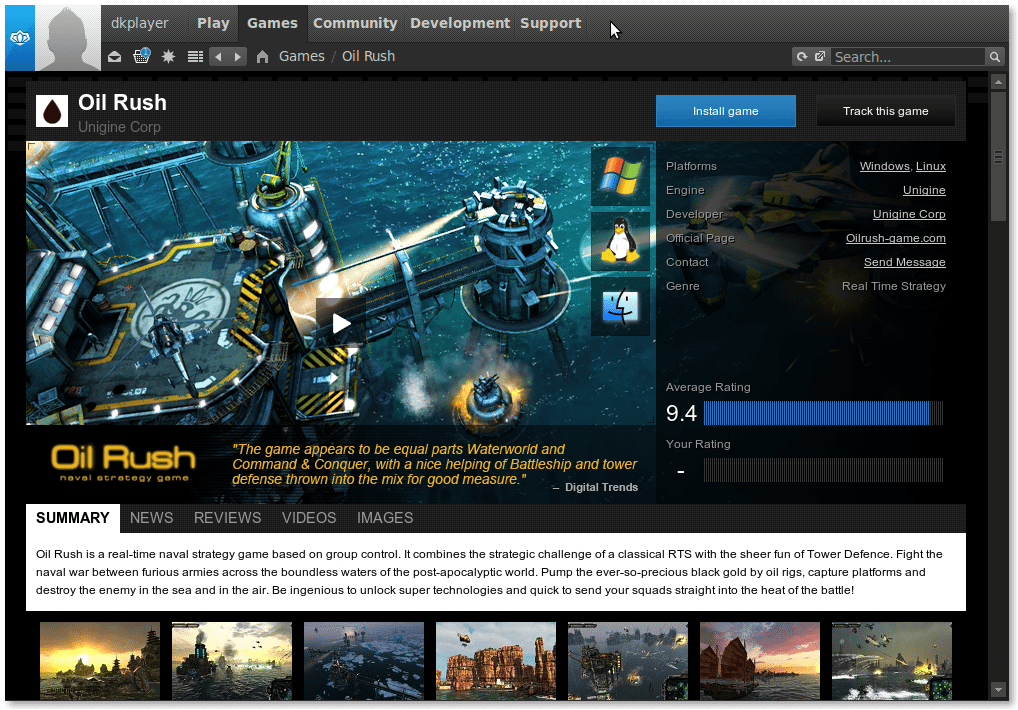Play the Oil Rush trailer video

(341, 323)
